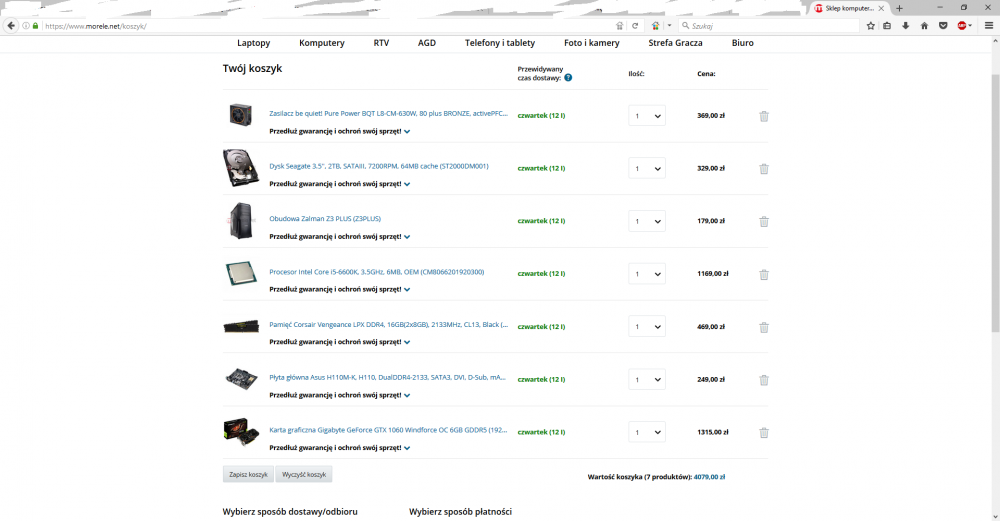
Task: Open quantity dropdown for Gigabyte GTX 1060
Action: coord(647,432)
